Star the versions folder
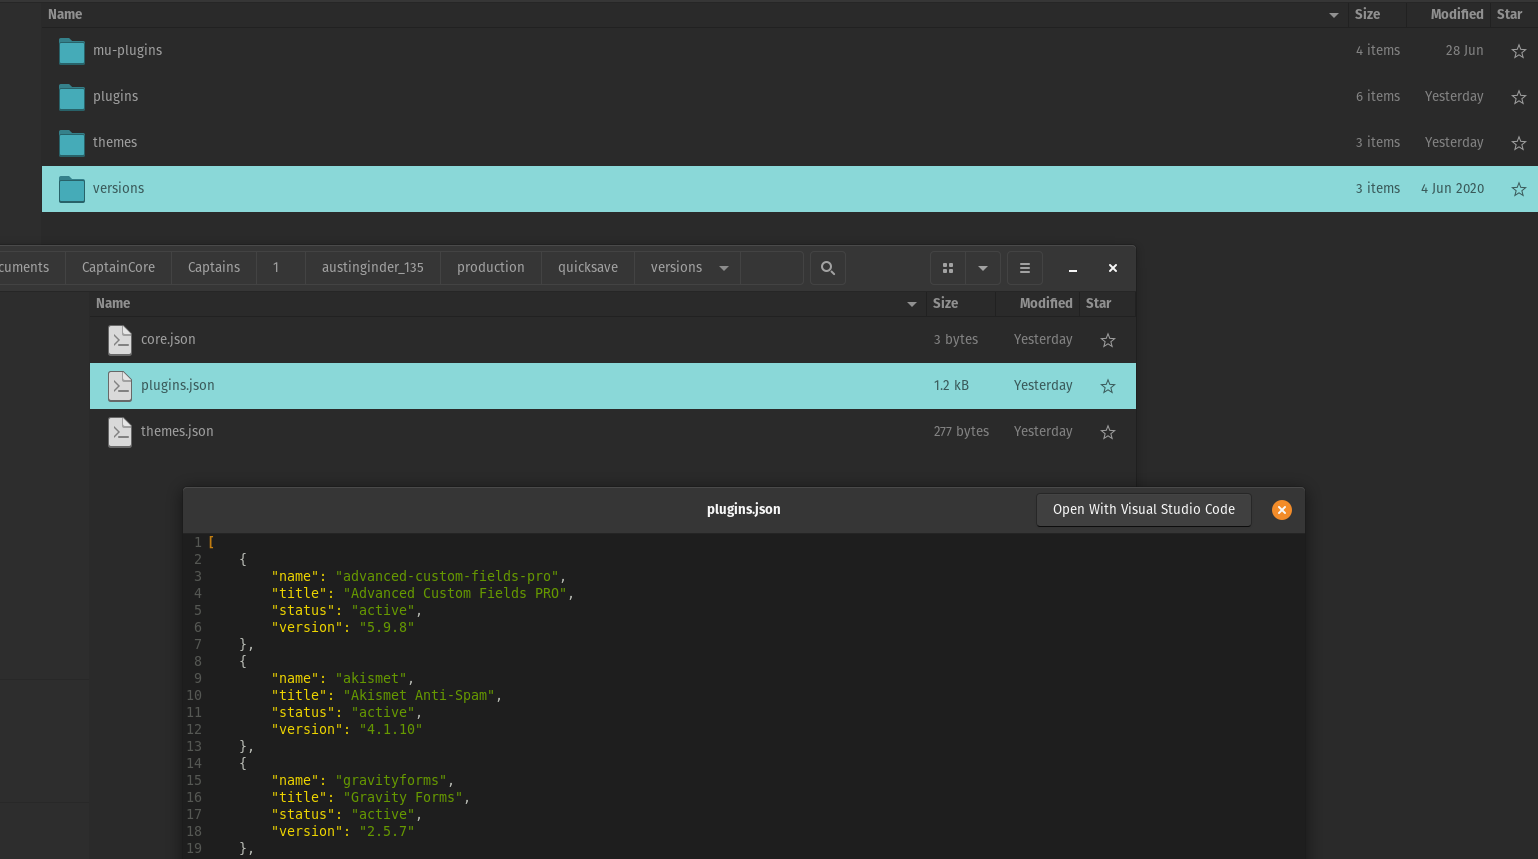 (x=1518, y=189)
